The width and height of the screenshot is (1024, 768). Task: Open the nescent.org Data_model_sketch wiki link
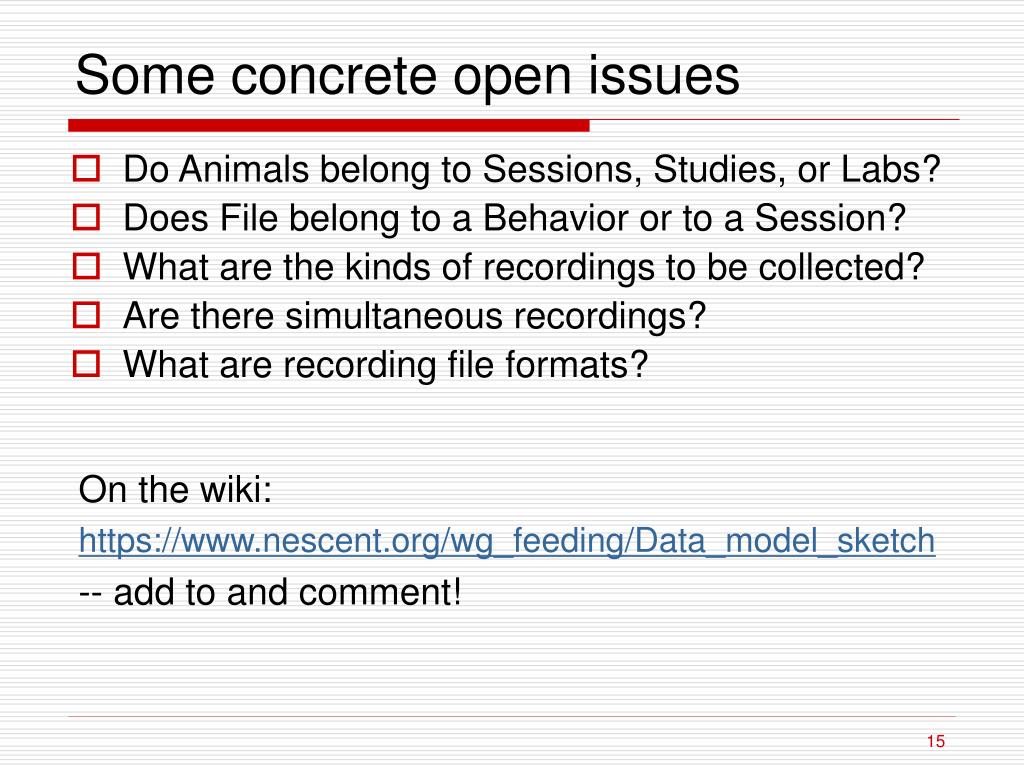[x=507, y=541]
